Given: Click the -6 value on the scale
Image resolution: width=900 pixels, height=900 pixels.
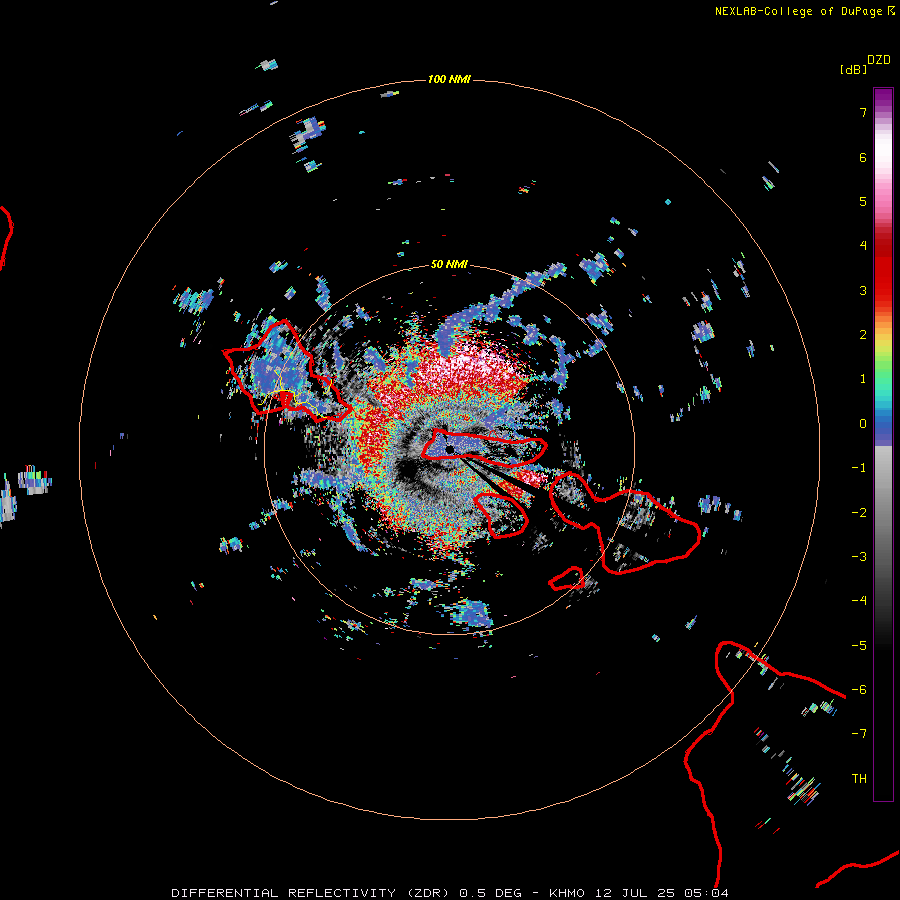Looking at the screenshot, I should click(859, 690).
